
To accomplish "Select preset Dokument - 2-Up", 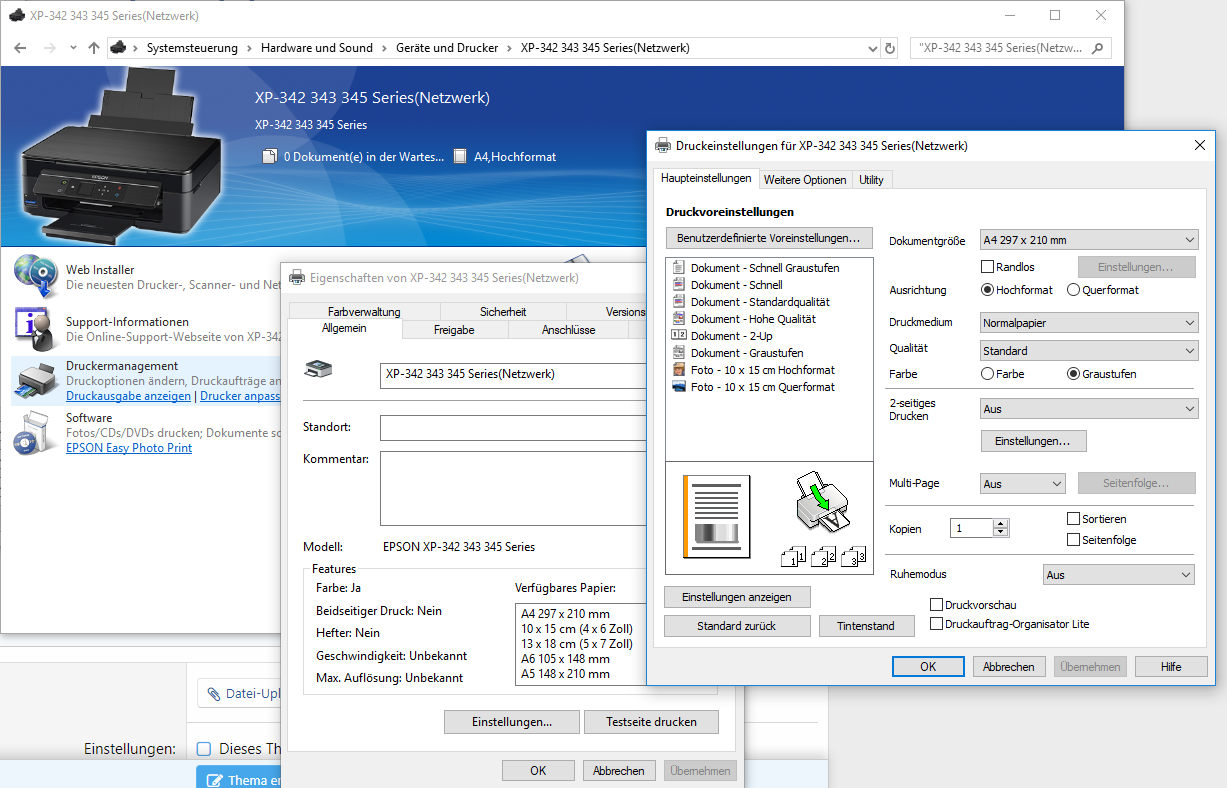I will pyautogui.click(x=723, y=336).
